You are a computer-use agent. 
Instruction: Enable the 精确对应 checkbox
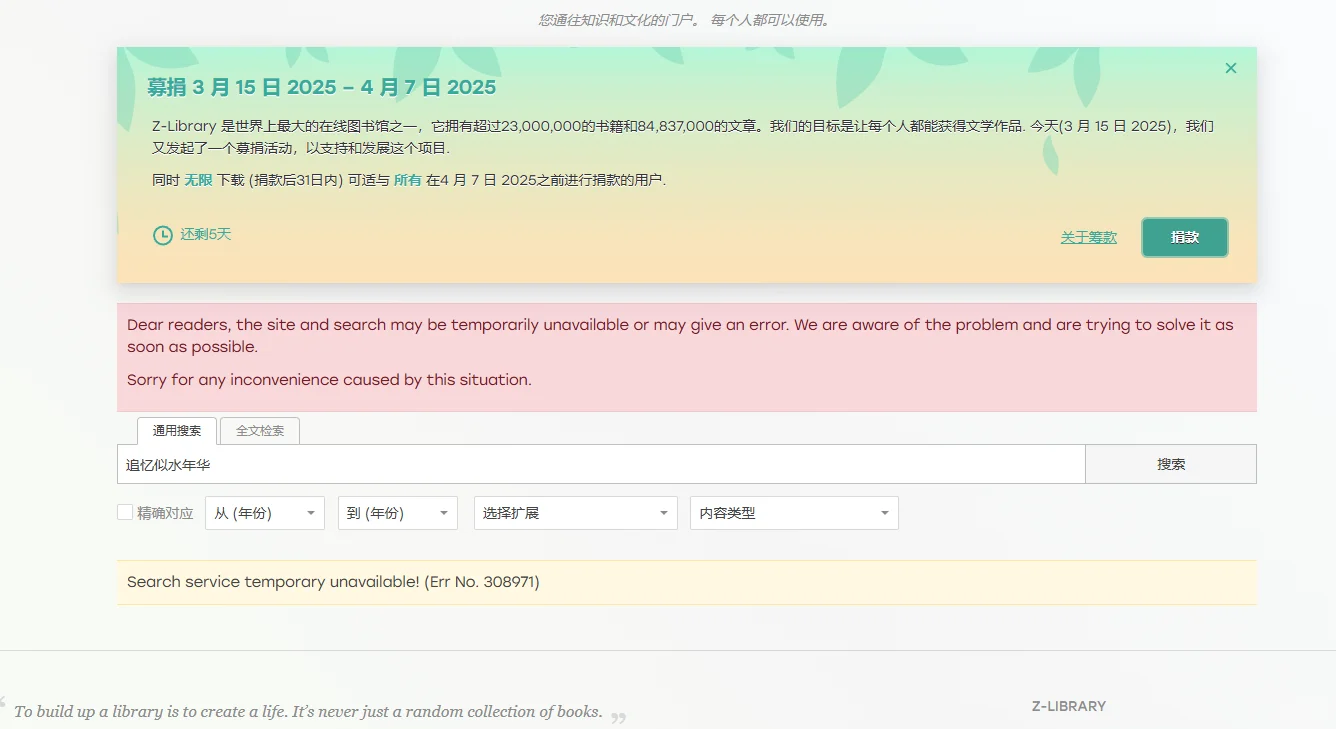tap(125, 512)
